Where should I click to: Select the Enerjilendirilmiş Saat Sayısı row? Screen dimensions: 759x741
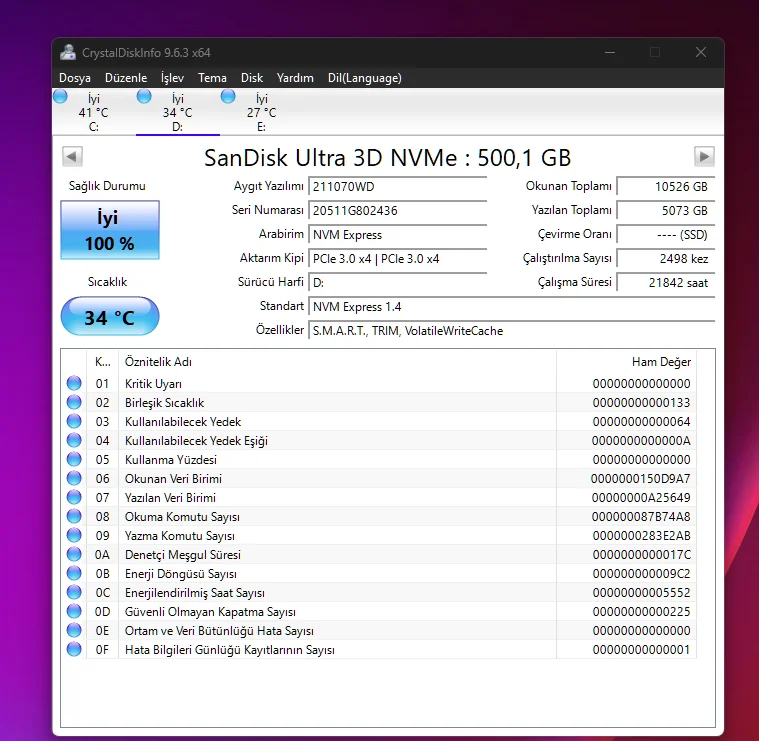[379, 592]
